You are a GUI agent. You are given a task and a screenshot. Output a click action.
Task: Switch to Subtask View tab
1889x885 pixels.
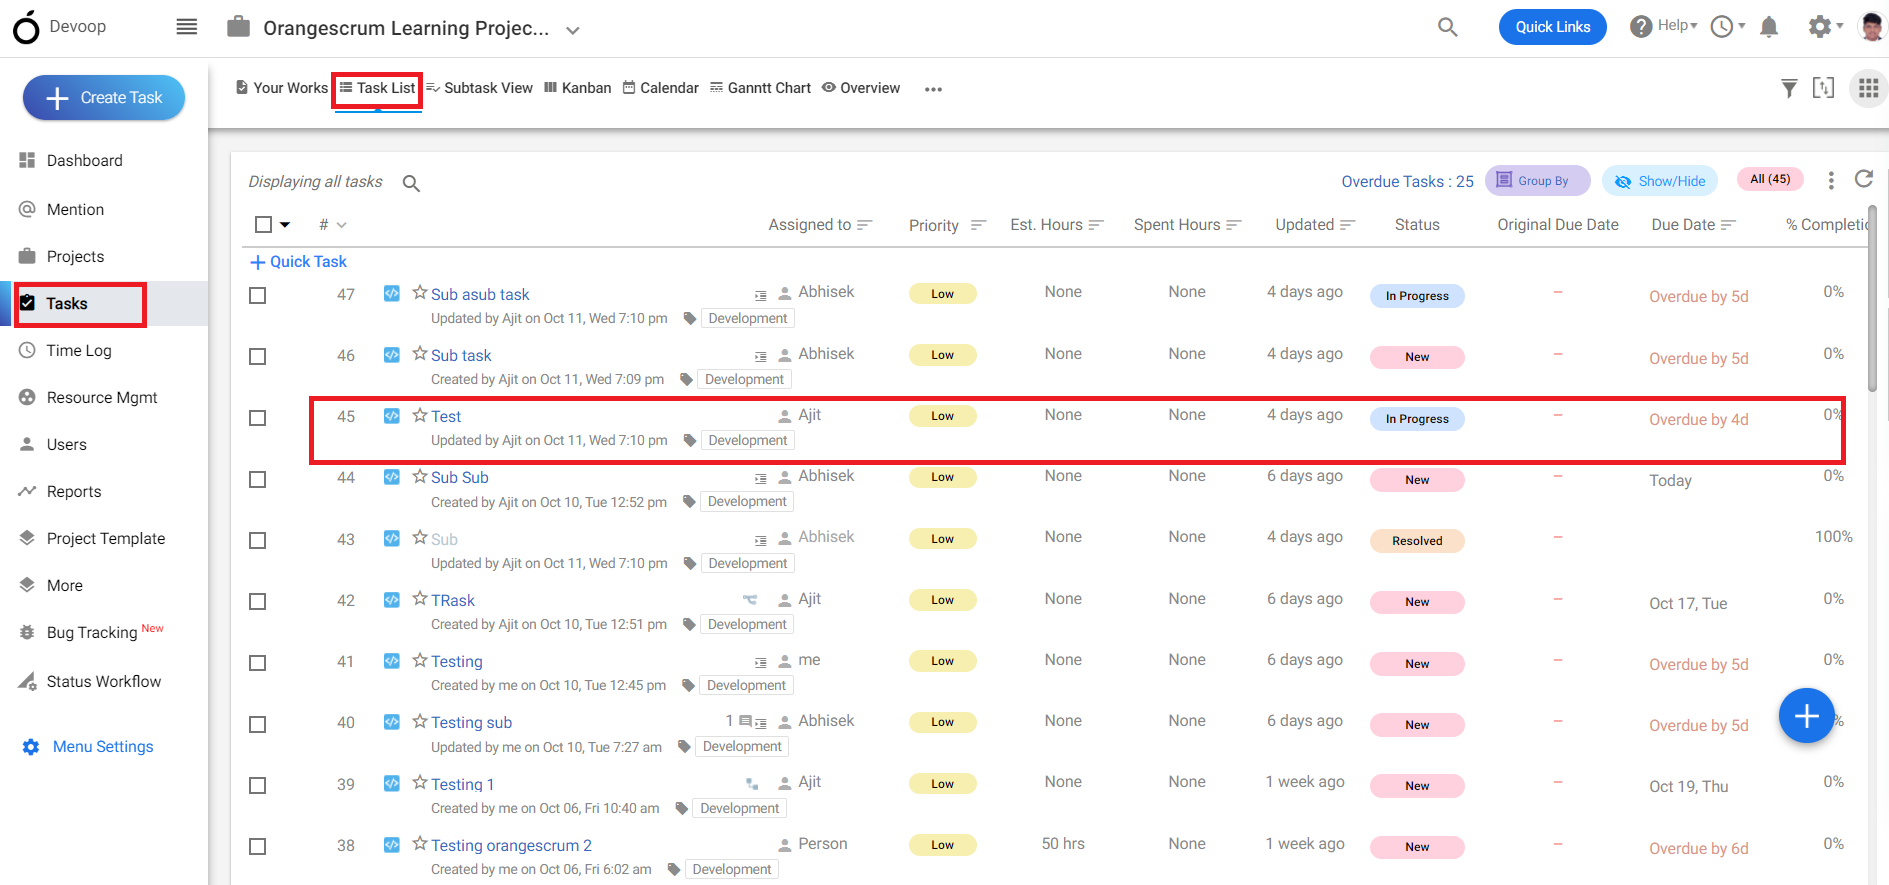tap(479, 88)
